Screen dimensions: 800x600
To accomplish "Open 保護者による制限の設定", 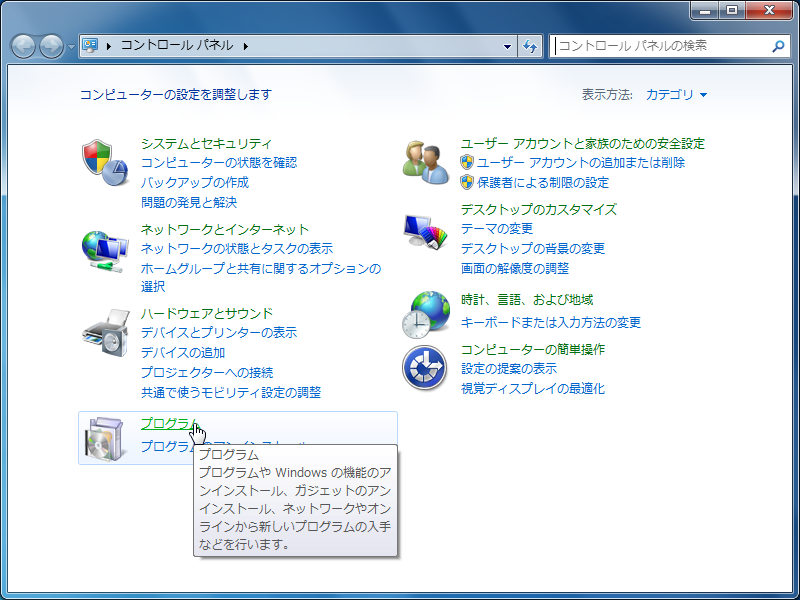I will click(x=543, y=183).
